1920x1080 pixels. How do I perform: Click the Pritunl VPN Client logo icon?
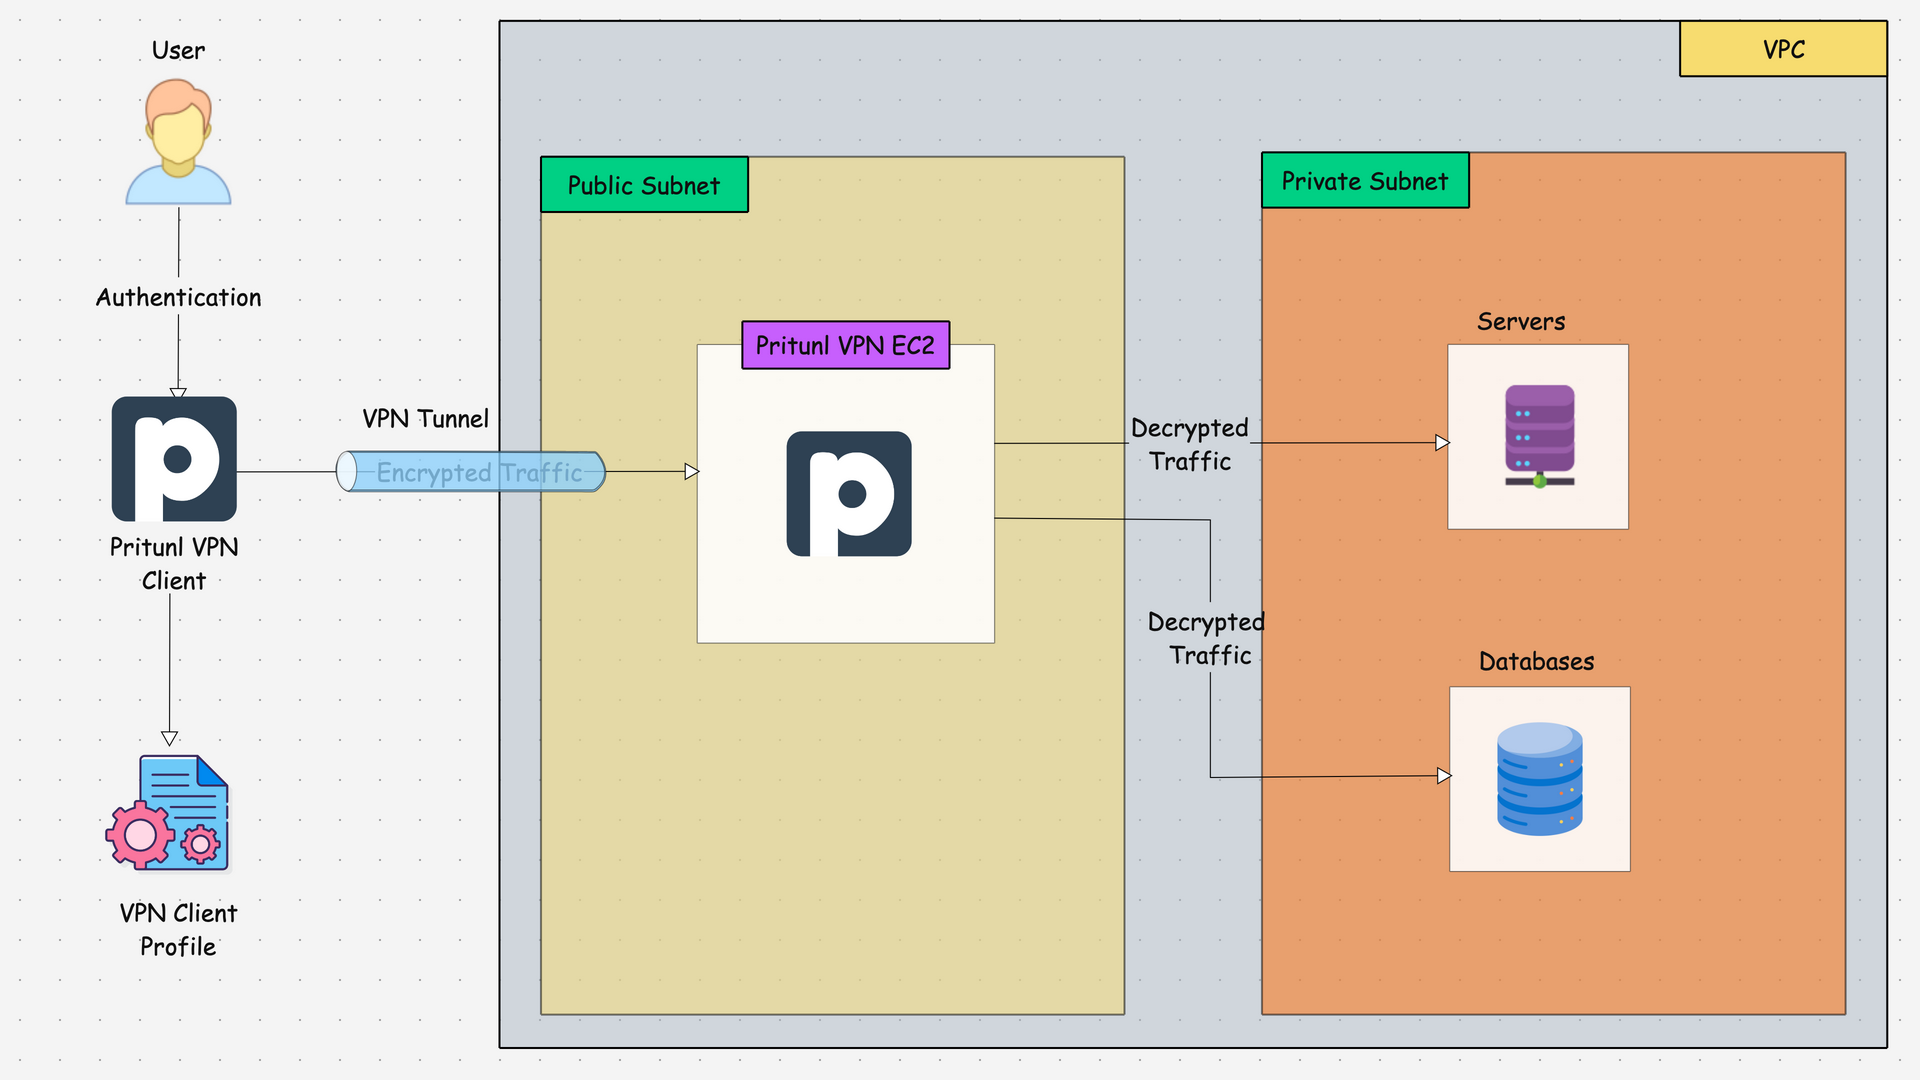click(172, 460)
